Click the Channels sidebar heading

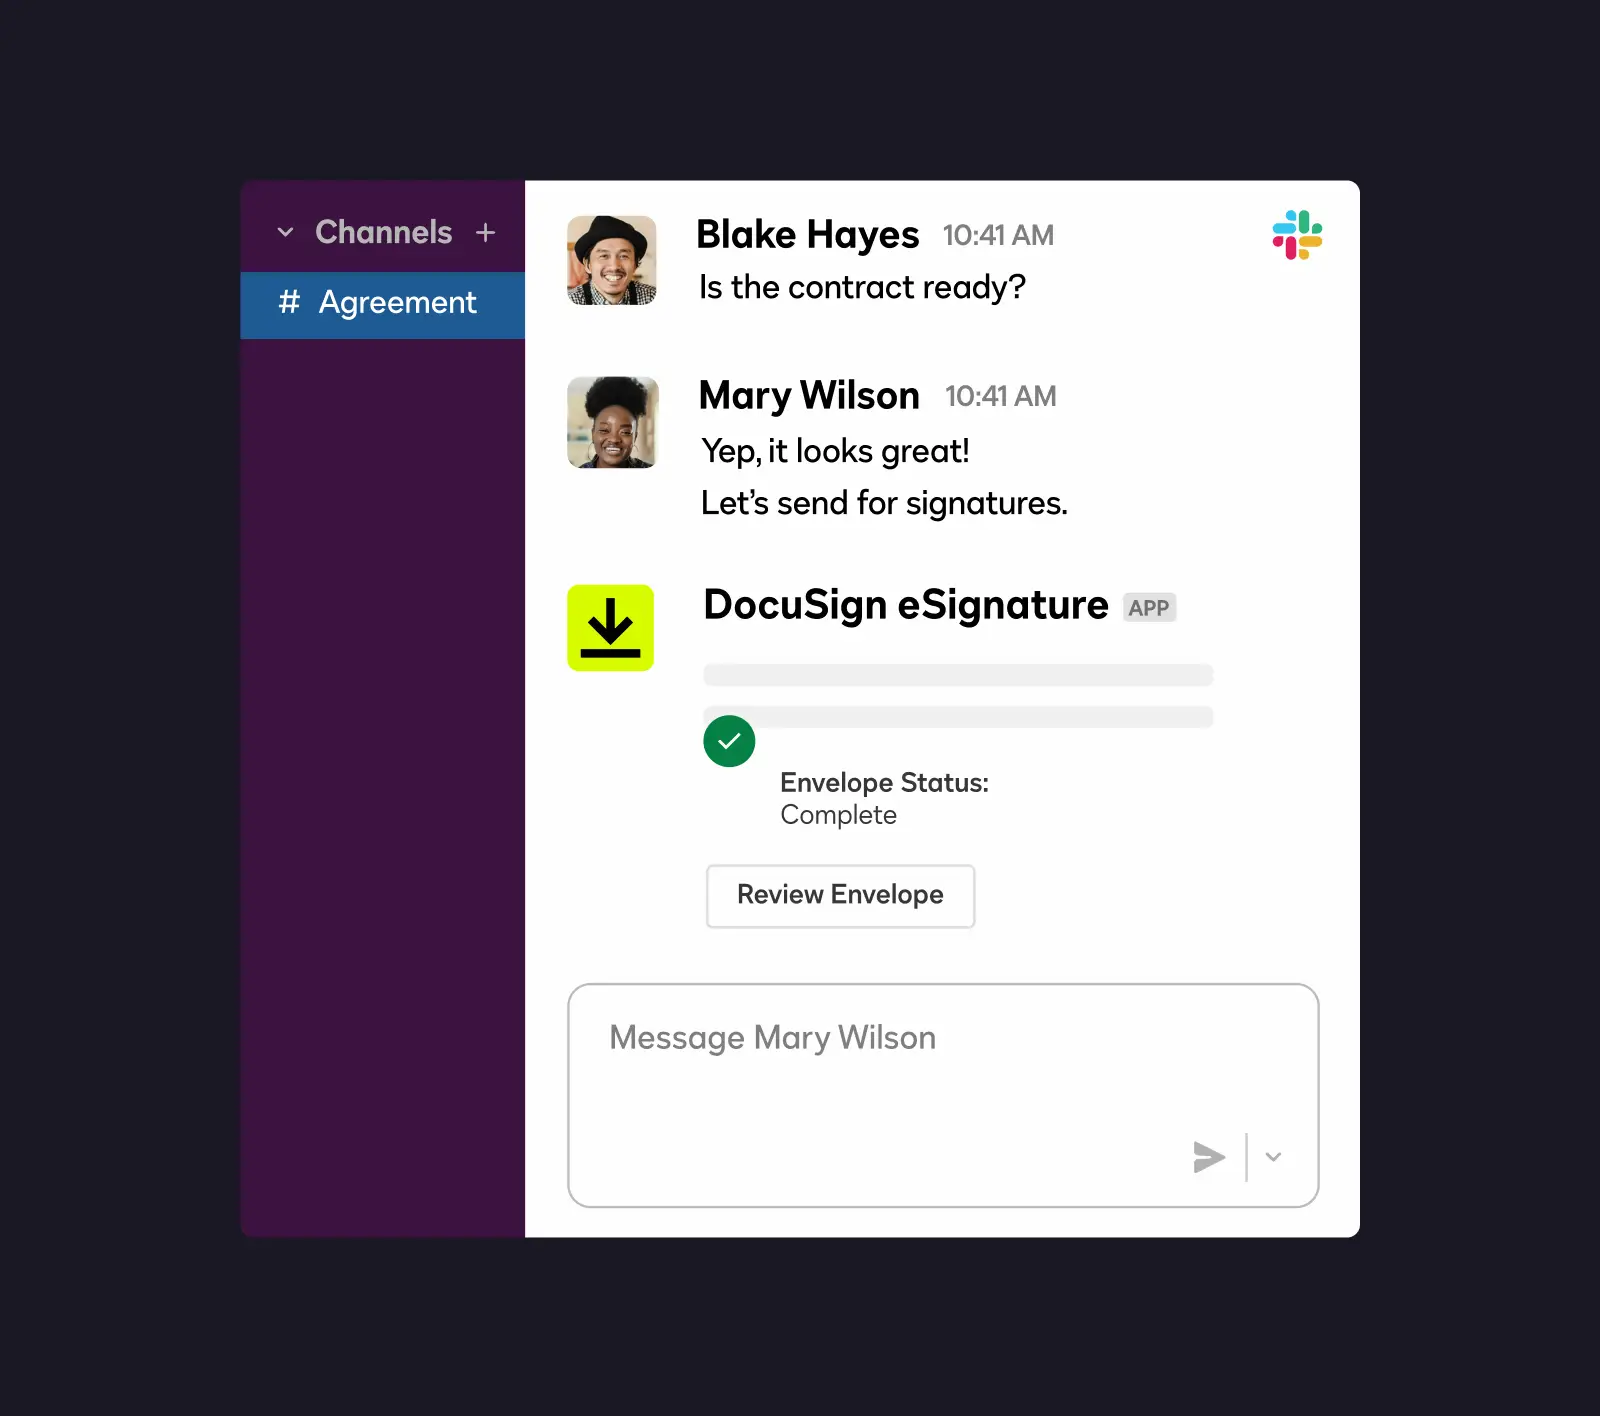[384, 232]
